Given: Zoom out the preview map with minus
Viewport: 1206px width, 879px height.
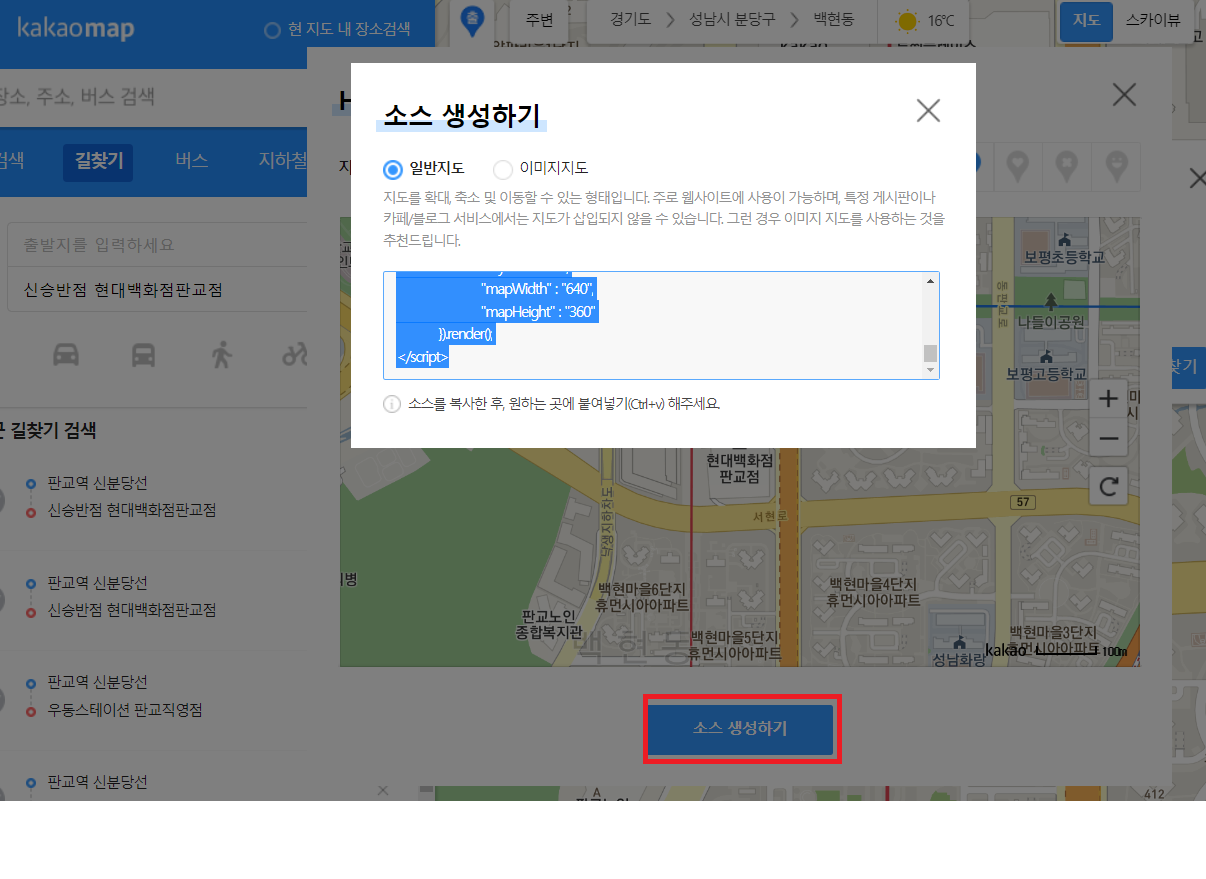Looking at the screenshot, I should tap(1108, 438).
